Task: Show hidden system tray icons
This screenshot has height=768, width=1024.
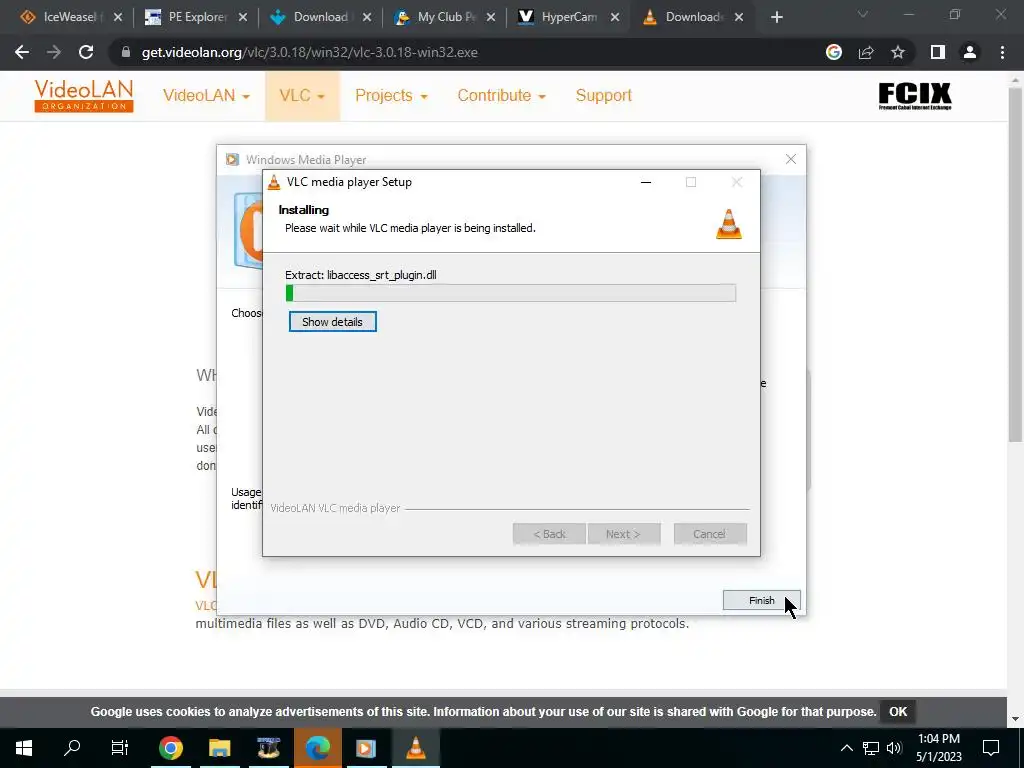Action: 846,748
